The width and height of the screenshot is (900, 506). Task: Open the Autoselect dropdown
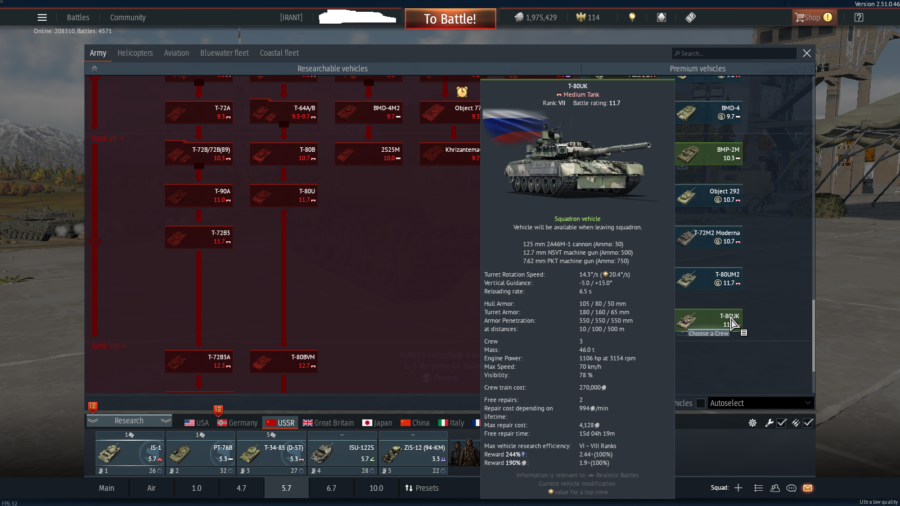[x=760, y=403]
